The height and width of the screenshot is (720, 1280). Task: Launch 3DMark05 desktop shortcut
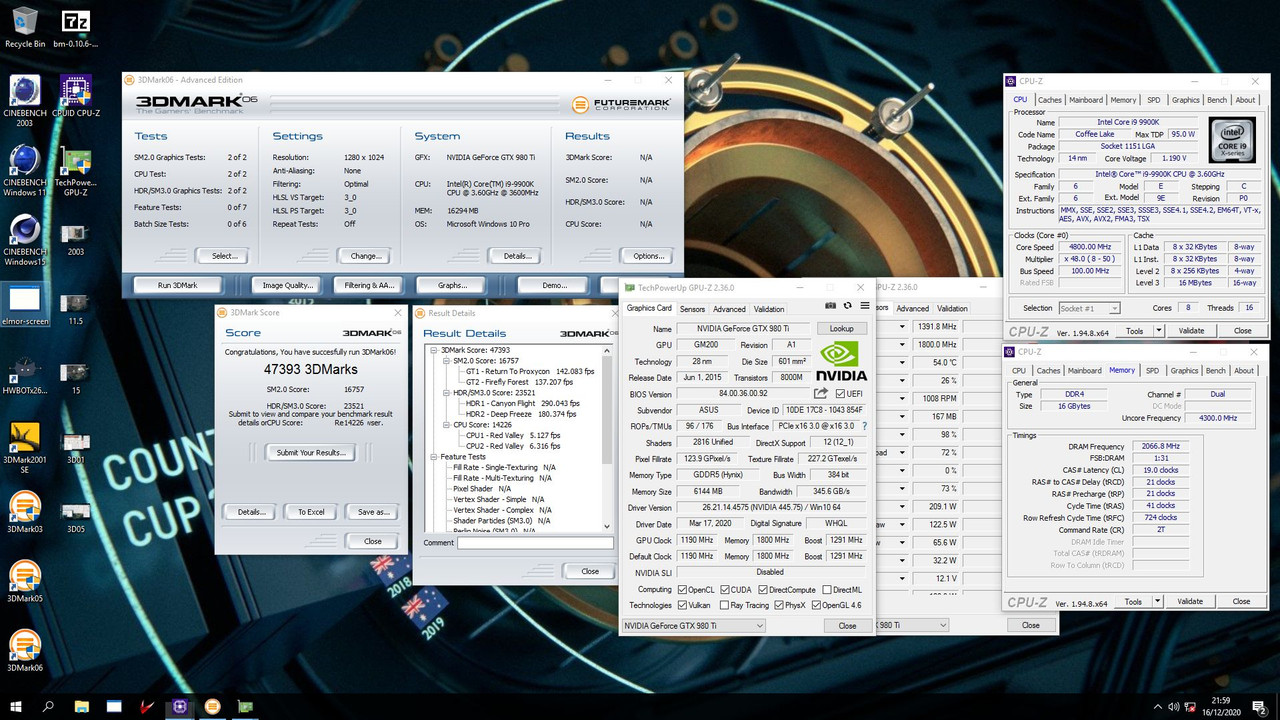pos(24,581)
